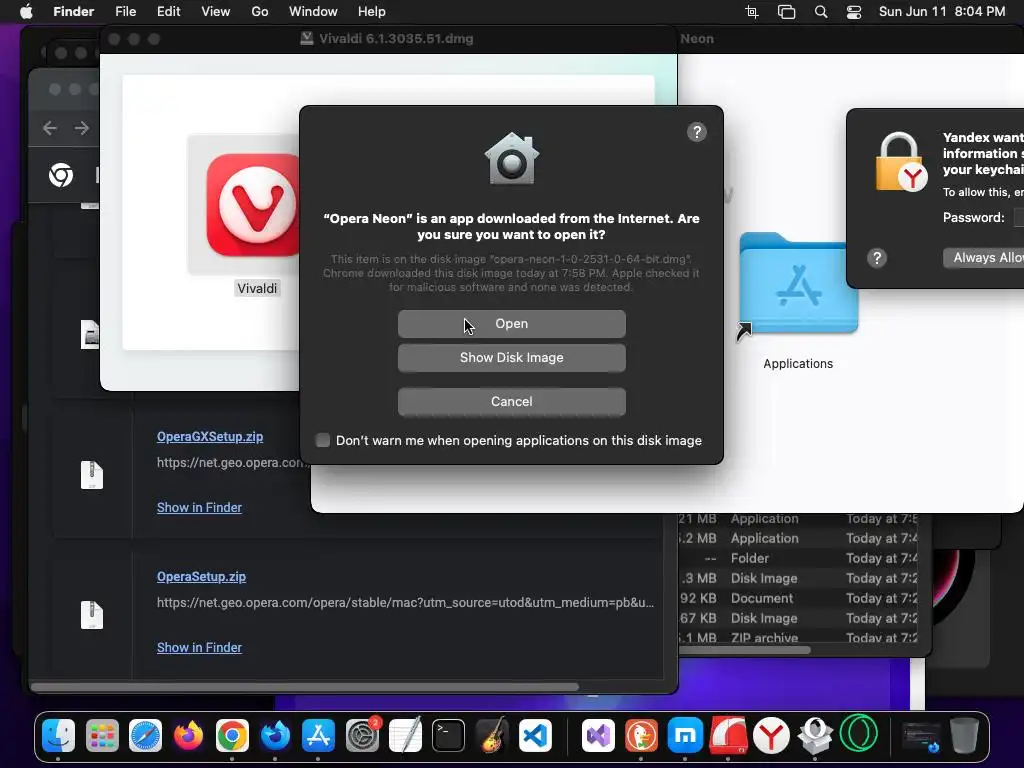Viewport: 1024px width, 768px height.
Task: Click Show in Finder under OperaGXSetup.zip
Action: click(199, 507)
